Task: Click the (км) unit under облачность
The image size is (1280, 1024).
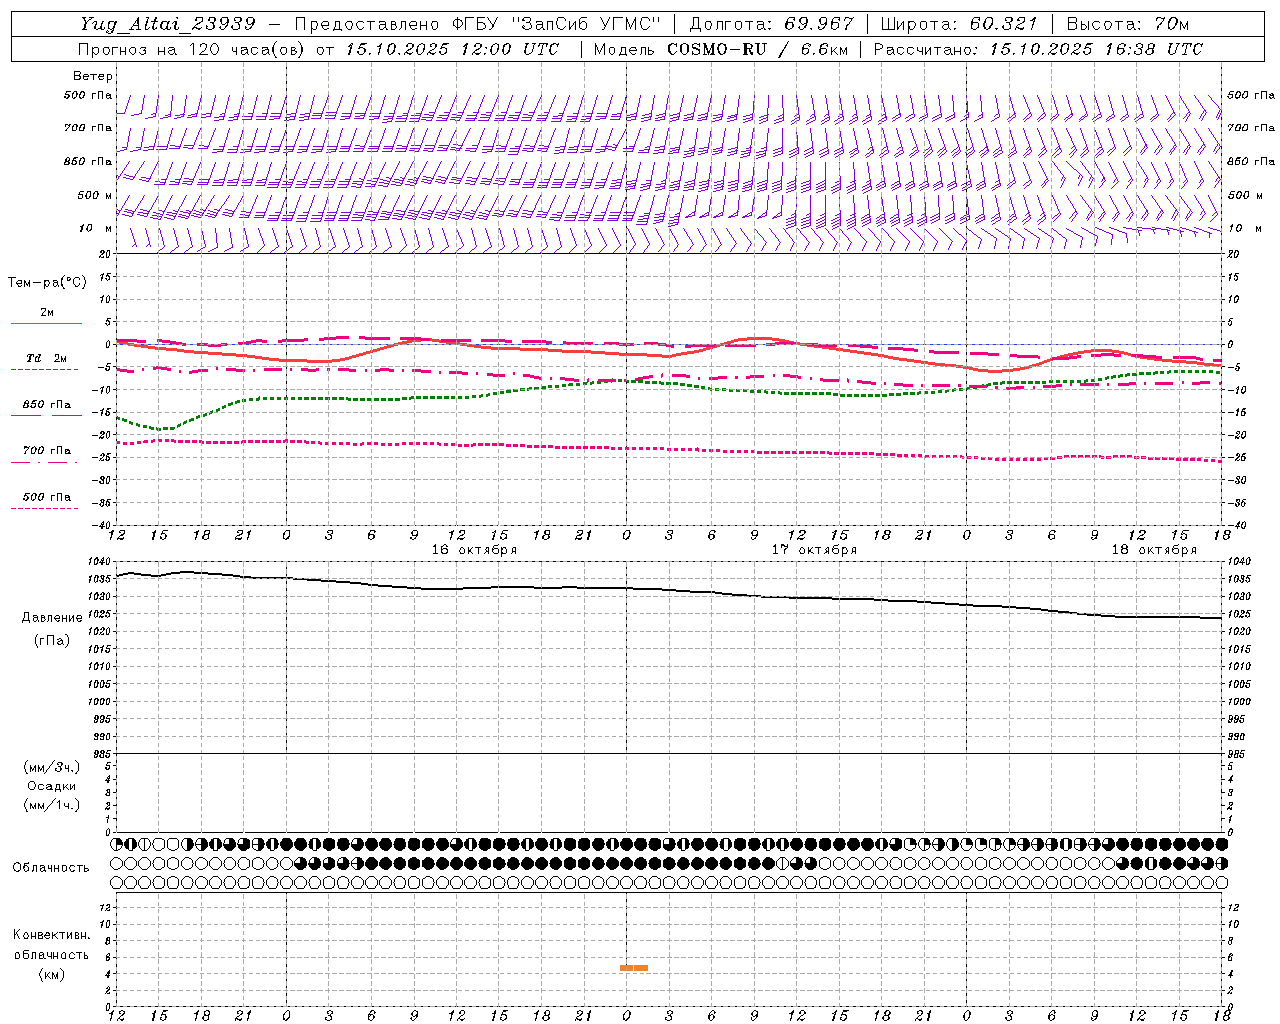Action: pyautogui.click(x=52, y=974)
